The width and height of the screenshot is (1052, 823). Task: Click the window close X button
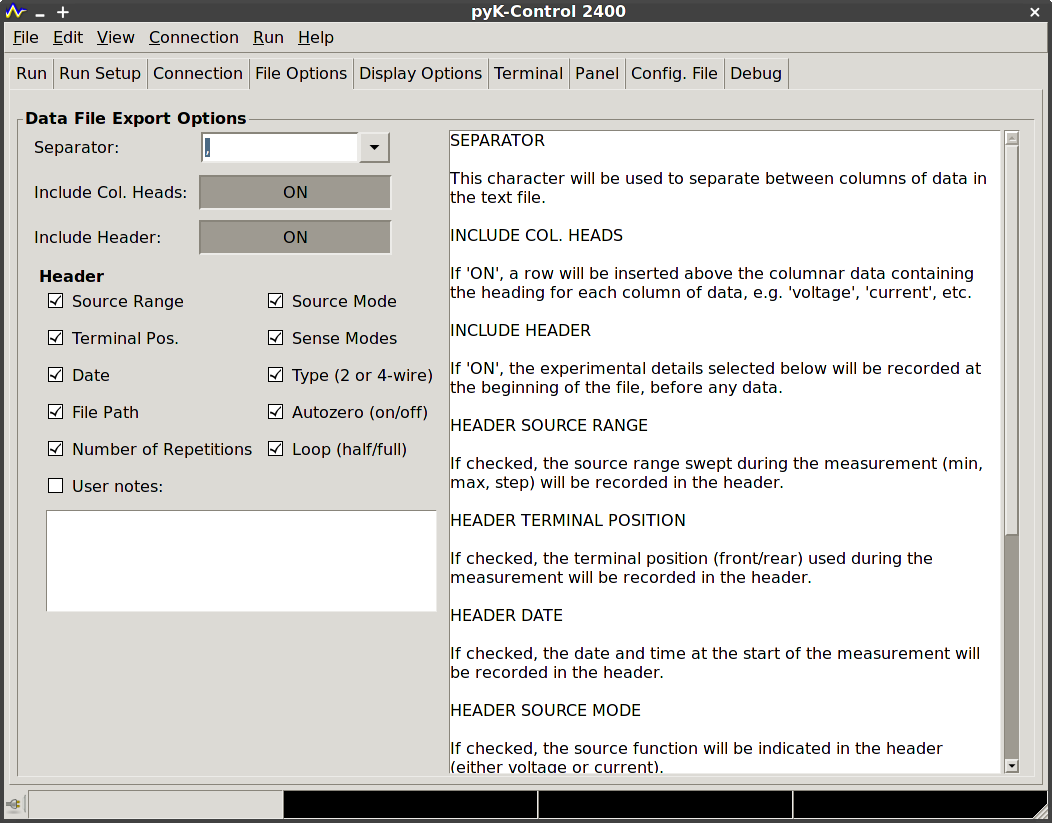1035,12
